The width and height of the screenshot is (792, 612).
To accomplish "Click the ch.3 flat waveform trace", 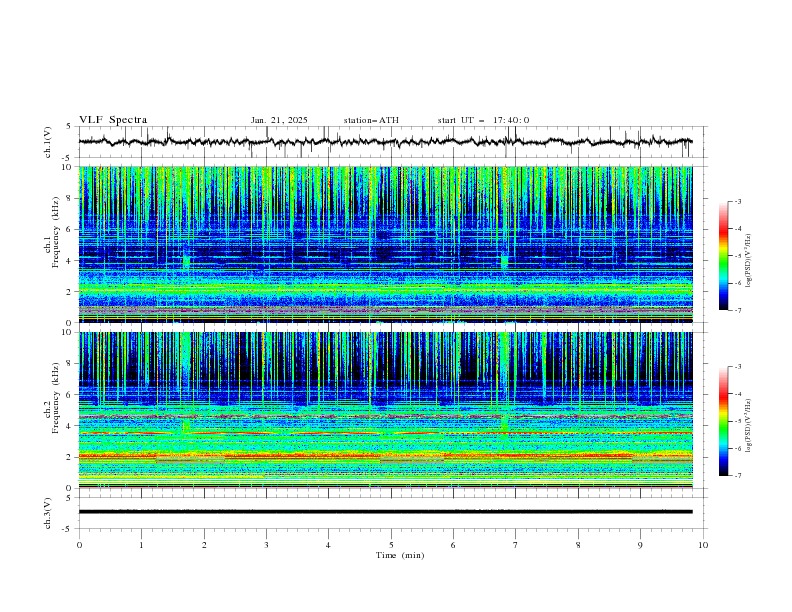I will (385, 512).
